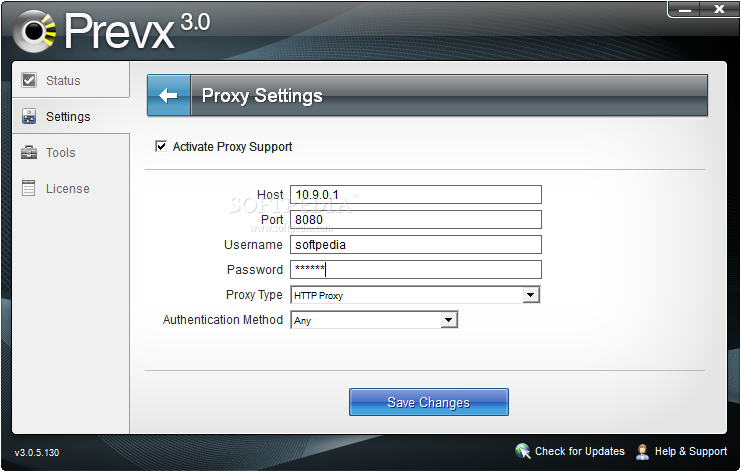Click the version text v3.0.5.130
Image resolution: width=741 pixels, height=472 pixels.
point(37,453)
